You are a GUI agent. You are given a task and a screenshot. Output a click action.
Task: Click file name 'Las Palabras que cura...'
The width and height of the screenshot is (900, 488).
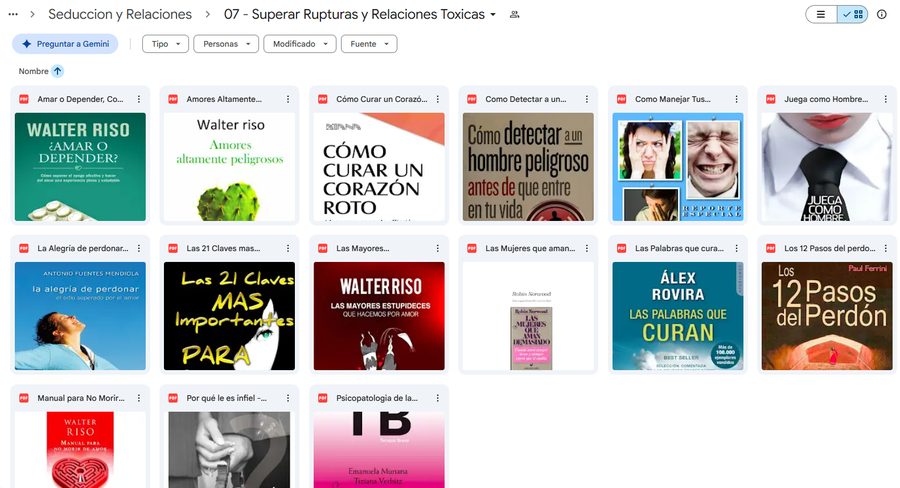679,249
